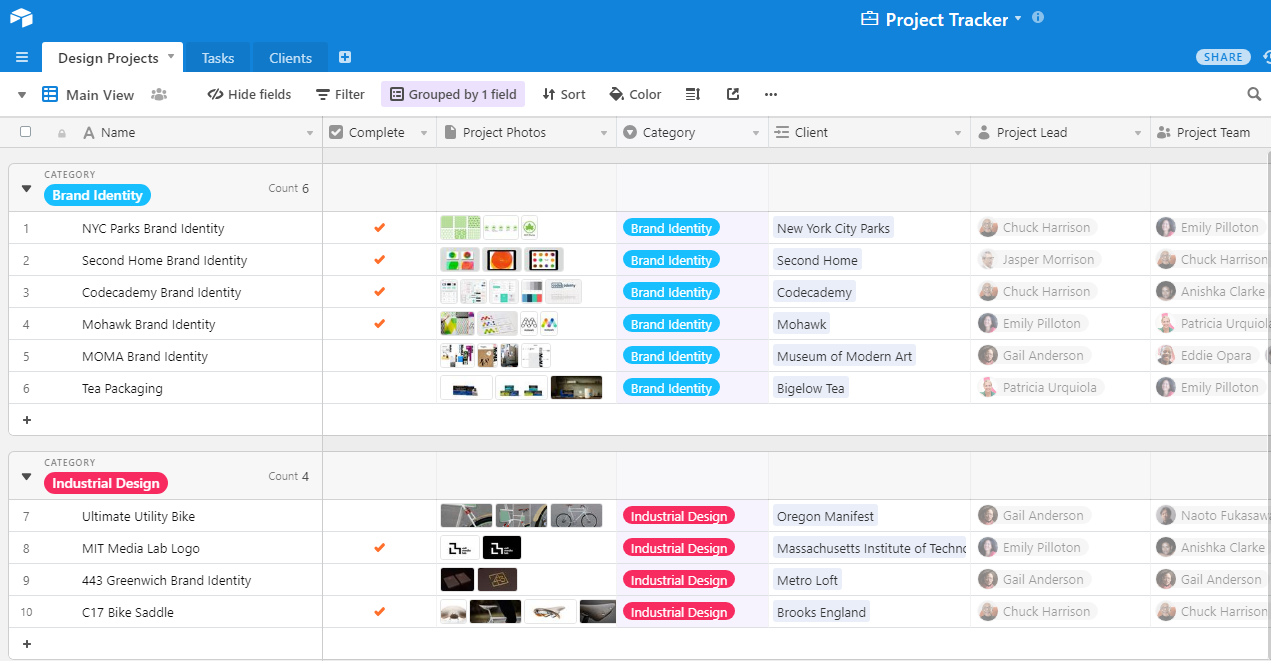Image resolution: width=1271 pixels, height=661 pixels.
Task: Open first photo thumbnail of Ultimate Utility Bike
Action: point(466,516)
